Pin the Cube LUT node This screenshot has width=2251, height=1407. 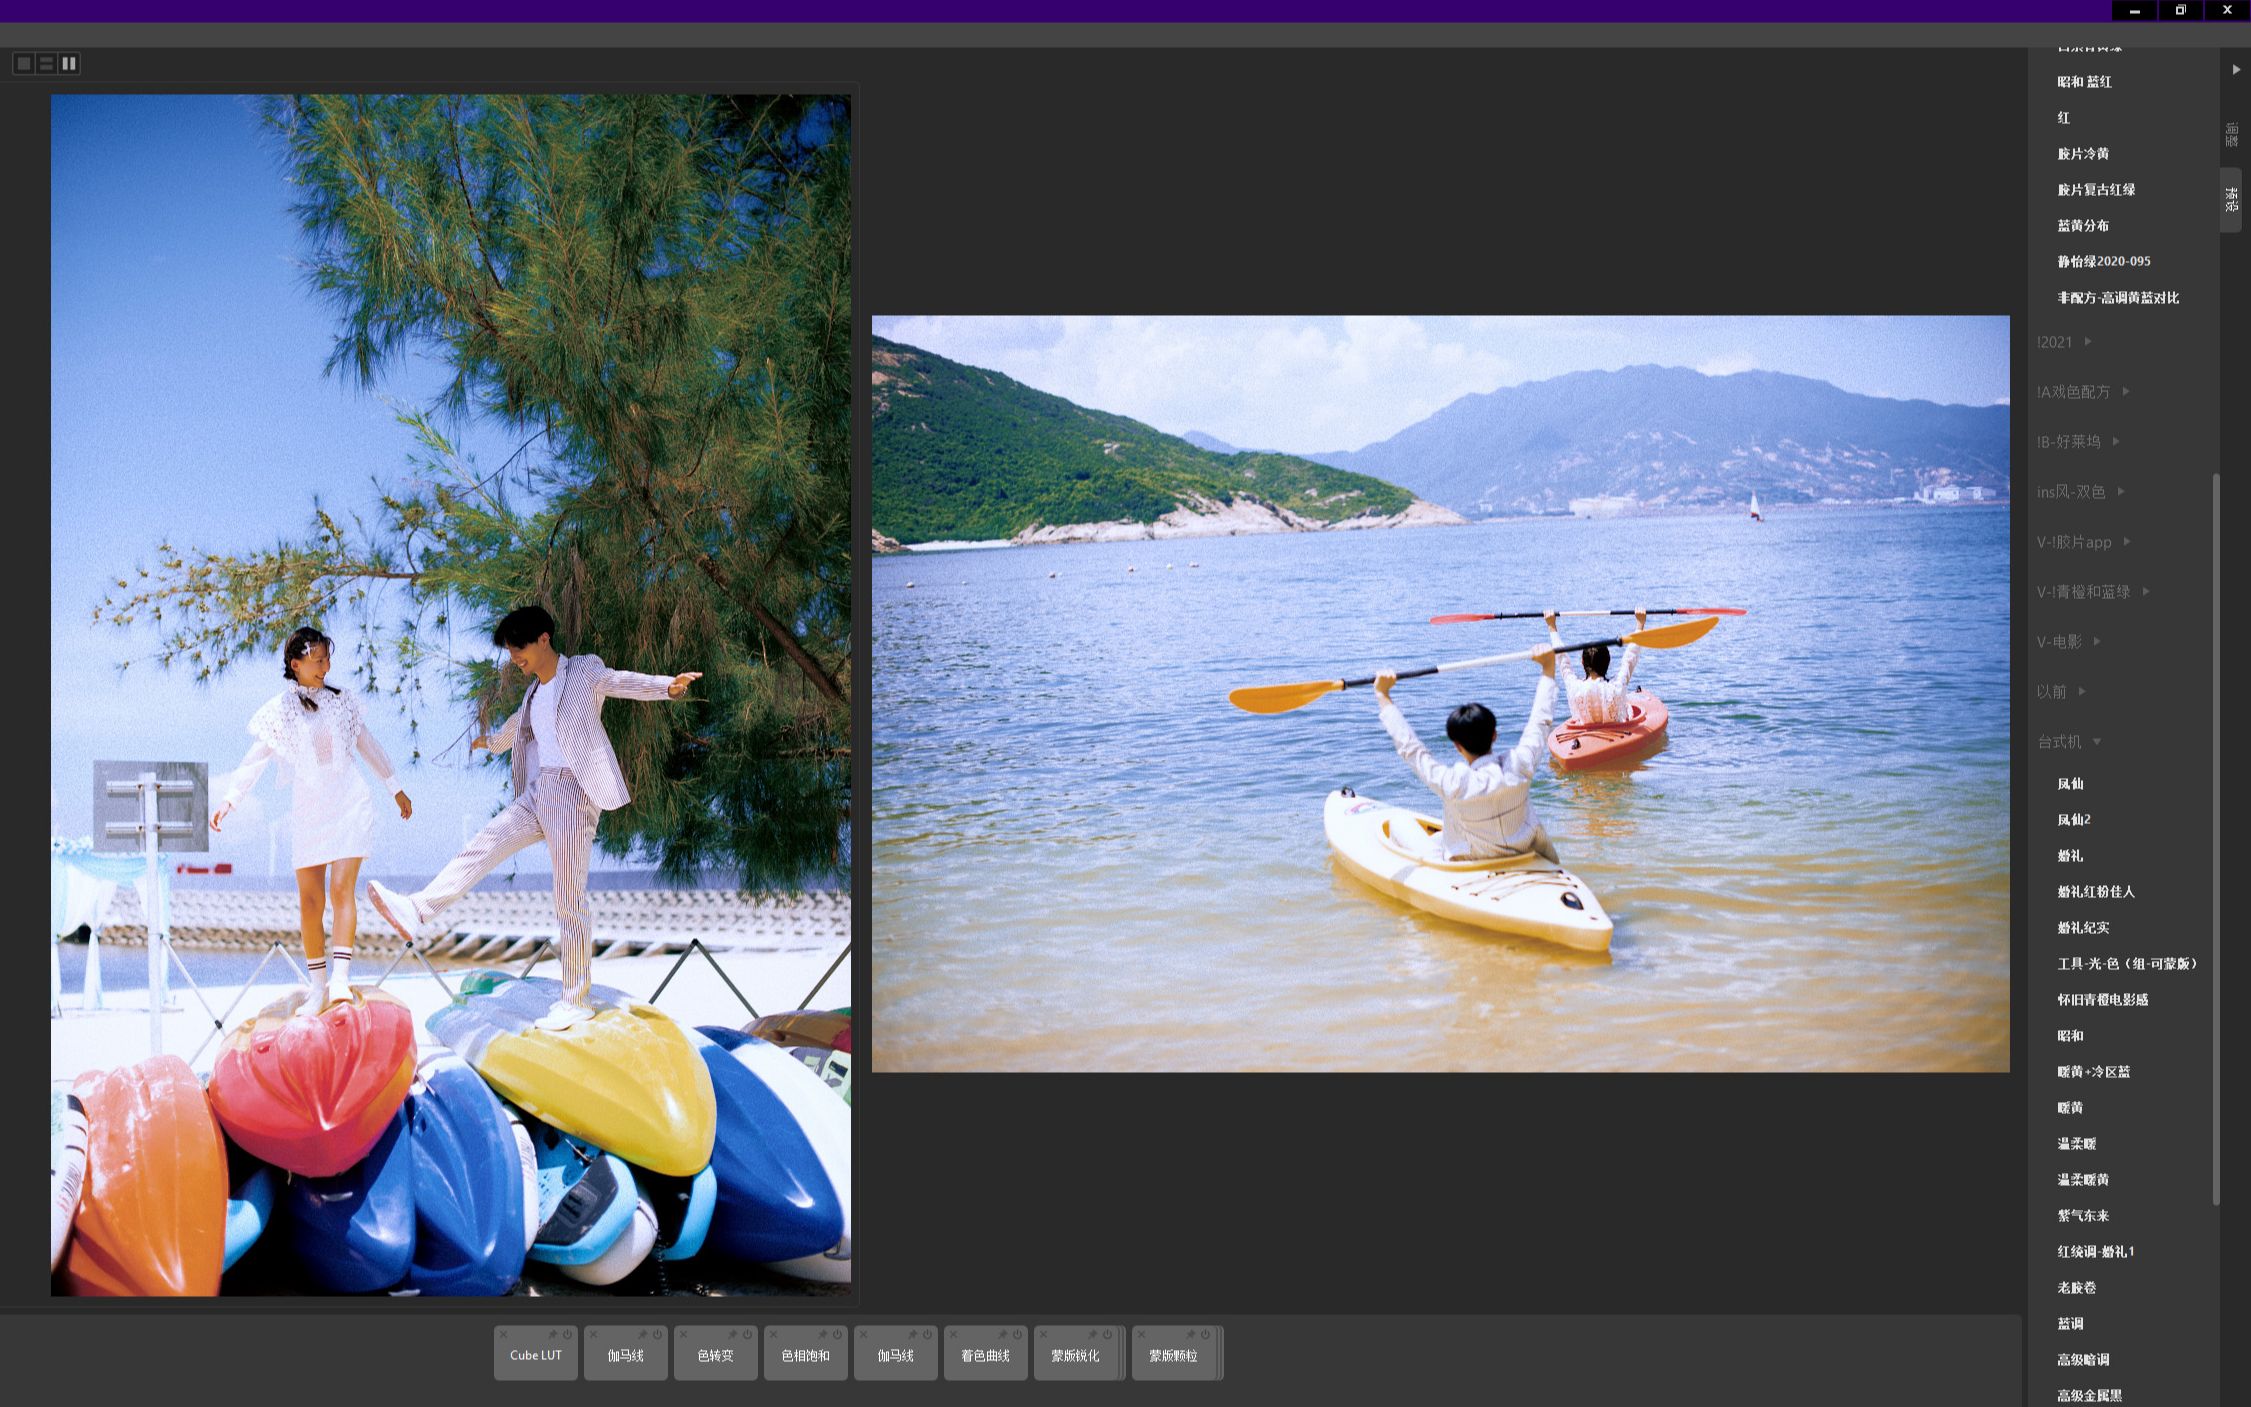click(552, 1334)
